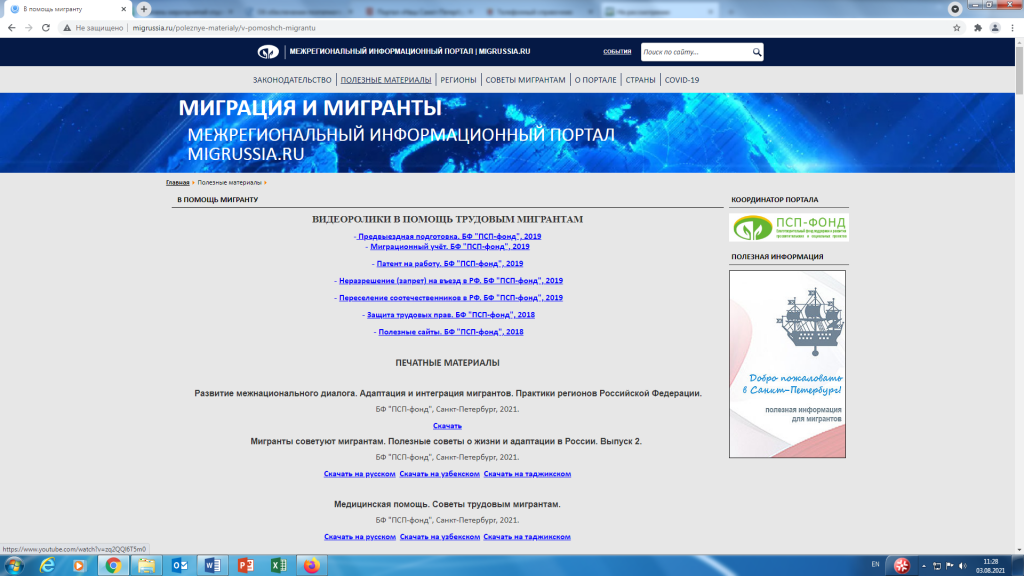Open 'Переселение соотечественников в РФ' link

pyautogui.click(x=451, y=298)
